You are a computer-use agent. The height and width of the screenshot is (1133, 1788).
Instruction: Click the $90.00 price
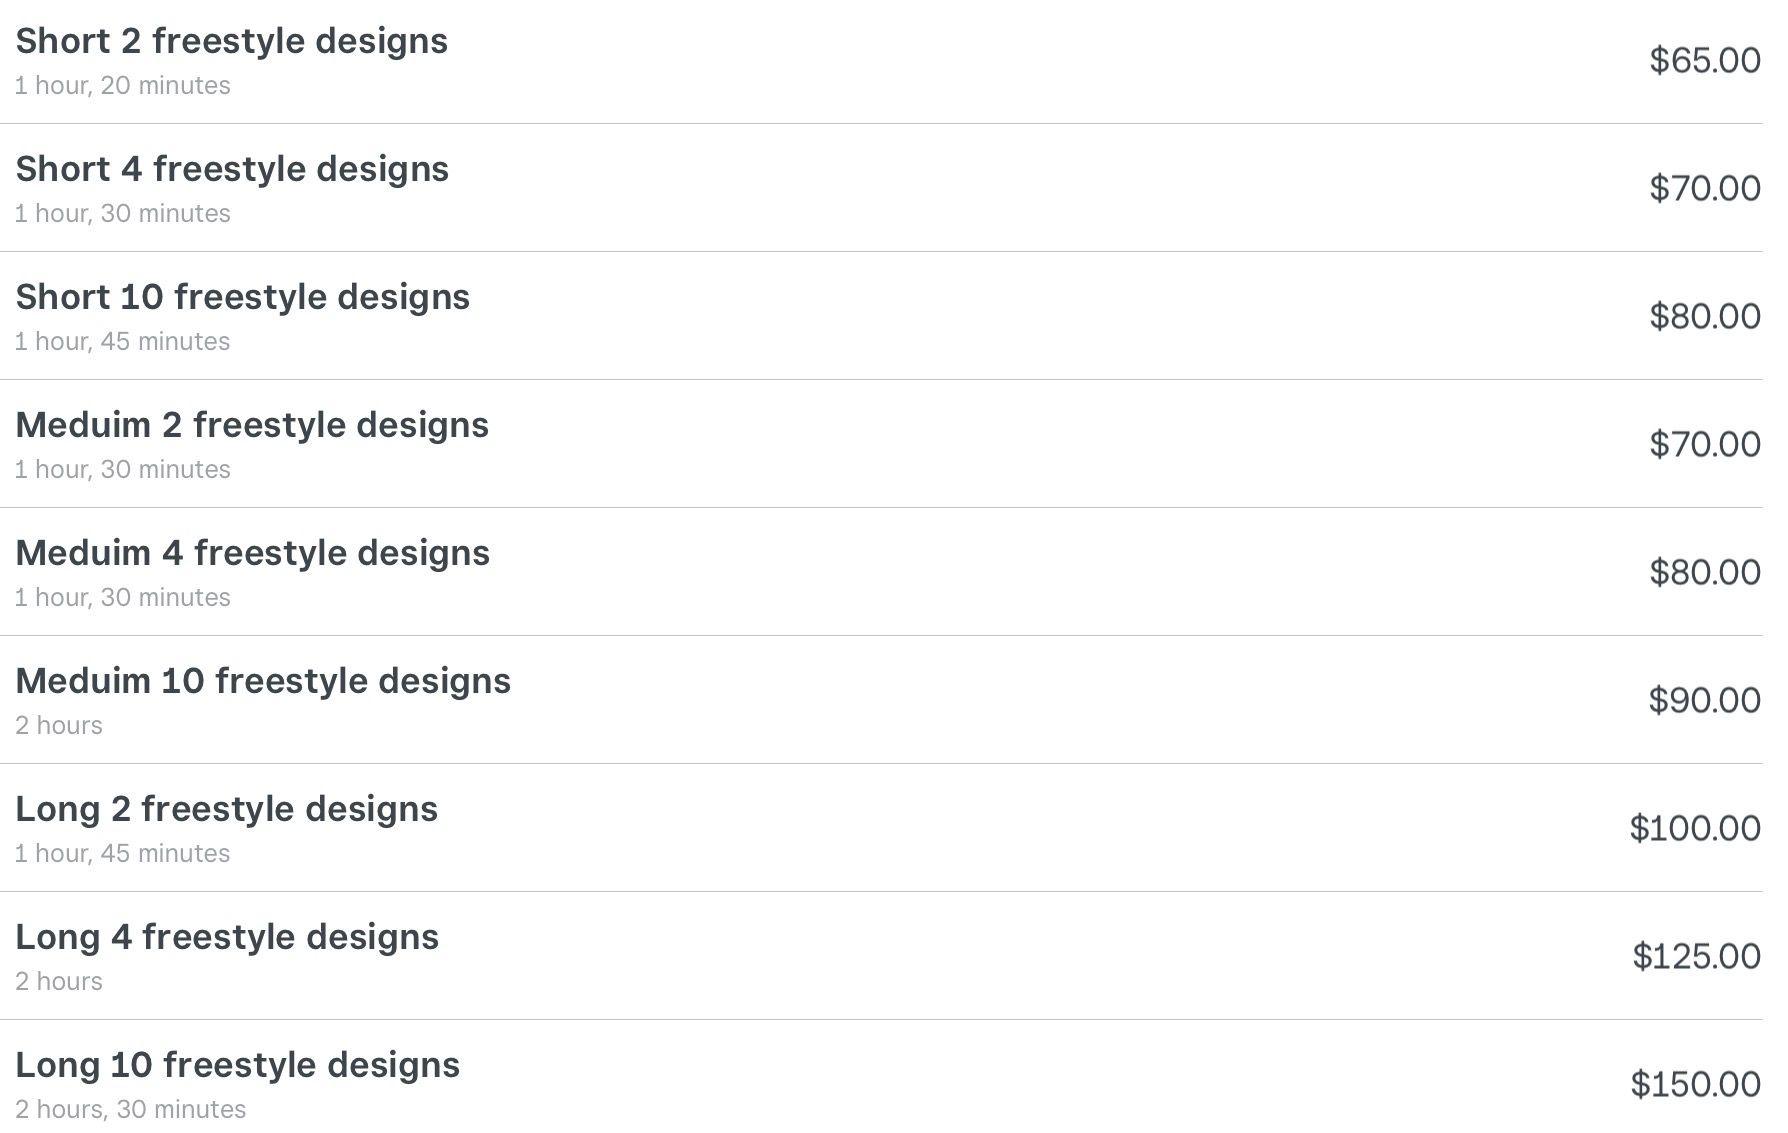[1704, 700]
